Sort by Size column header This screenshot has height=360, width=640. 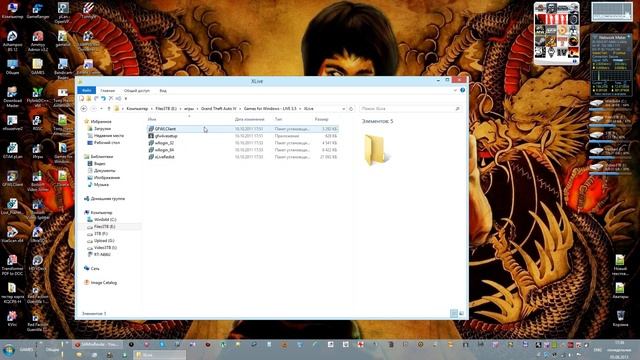[x=322, y=119]
